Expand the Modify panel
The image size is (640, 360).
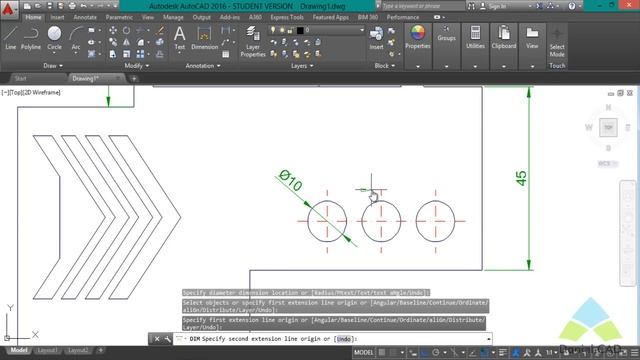(x=136, y=66)
